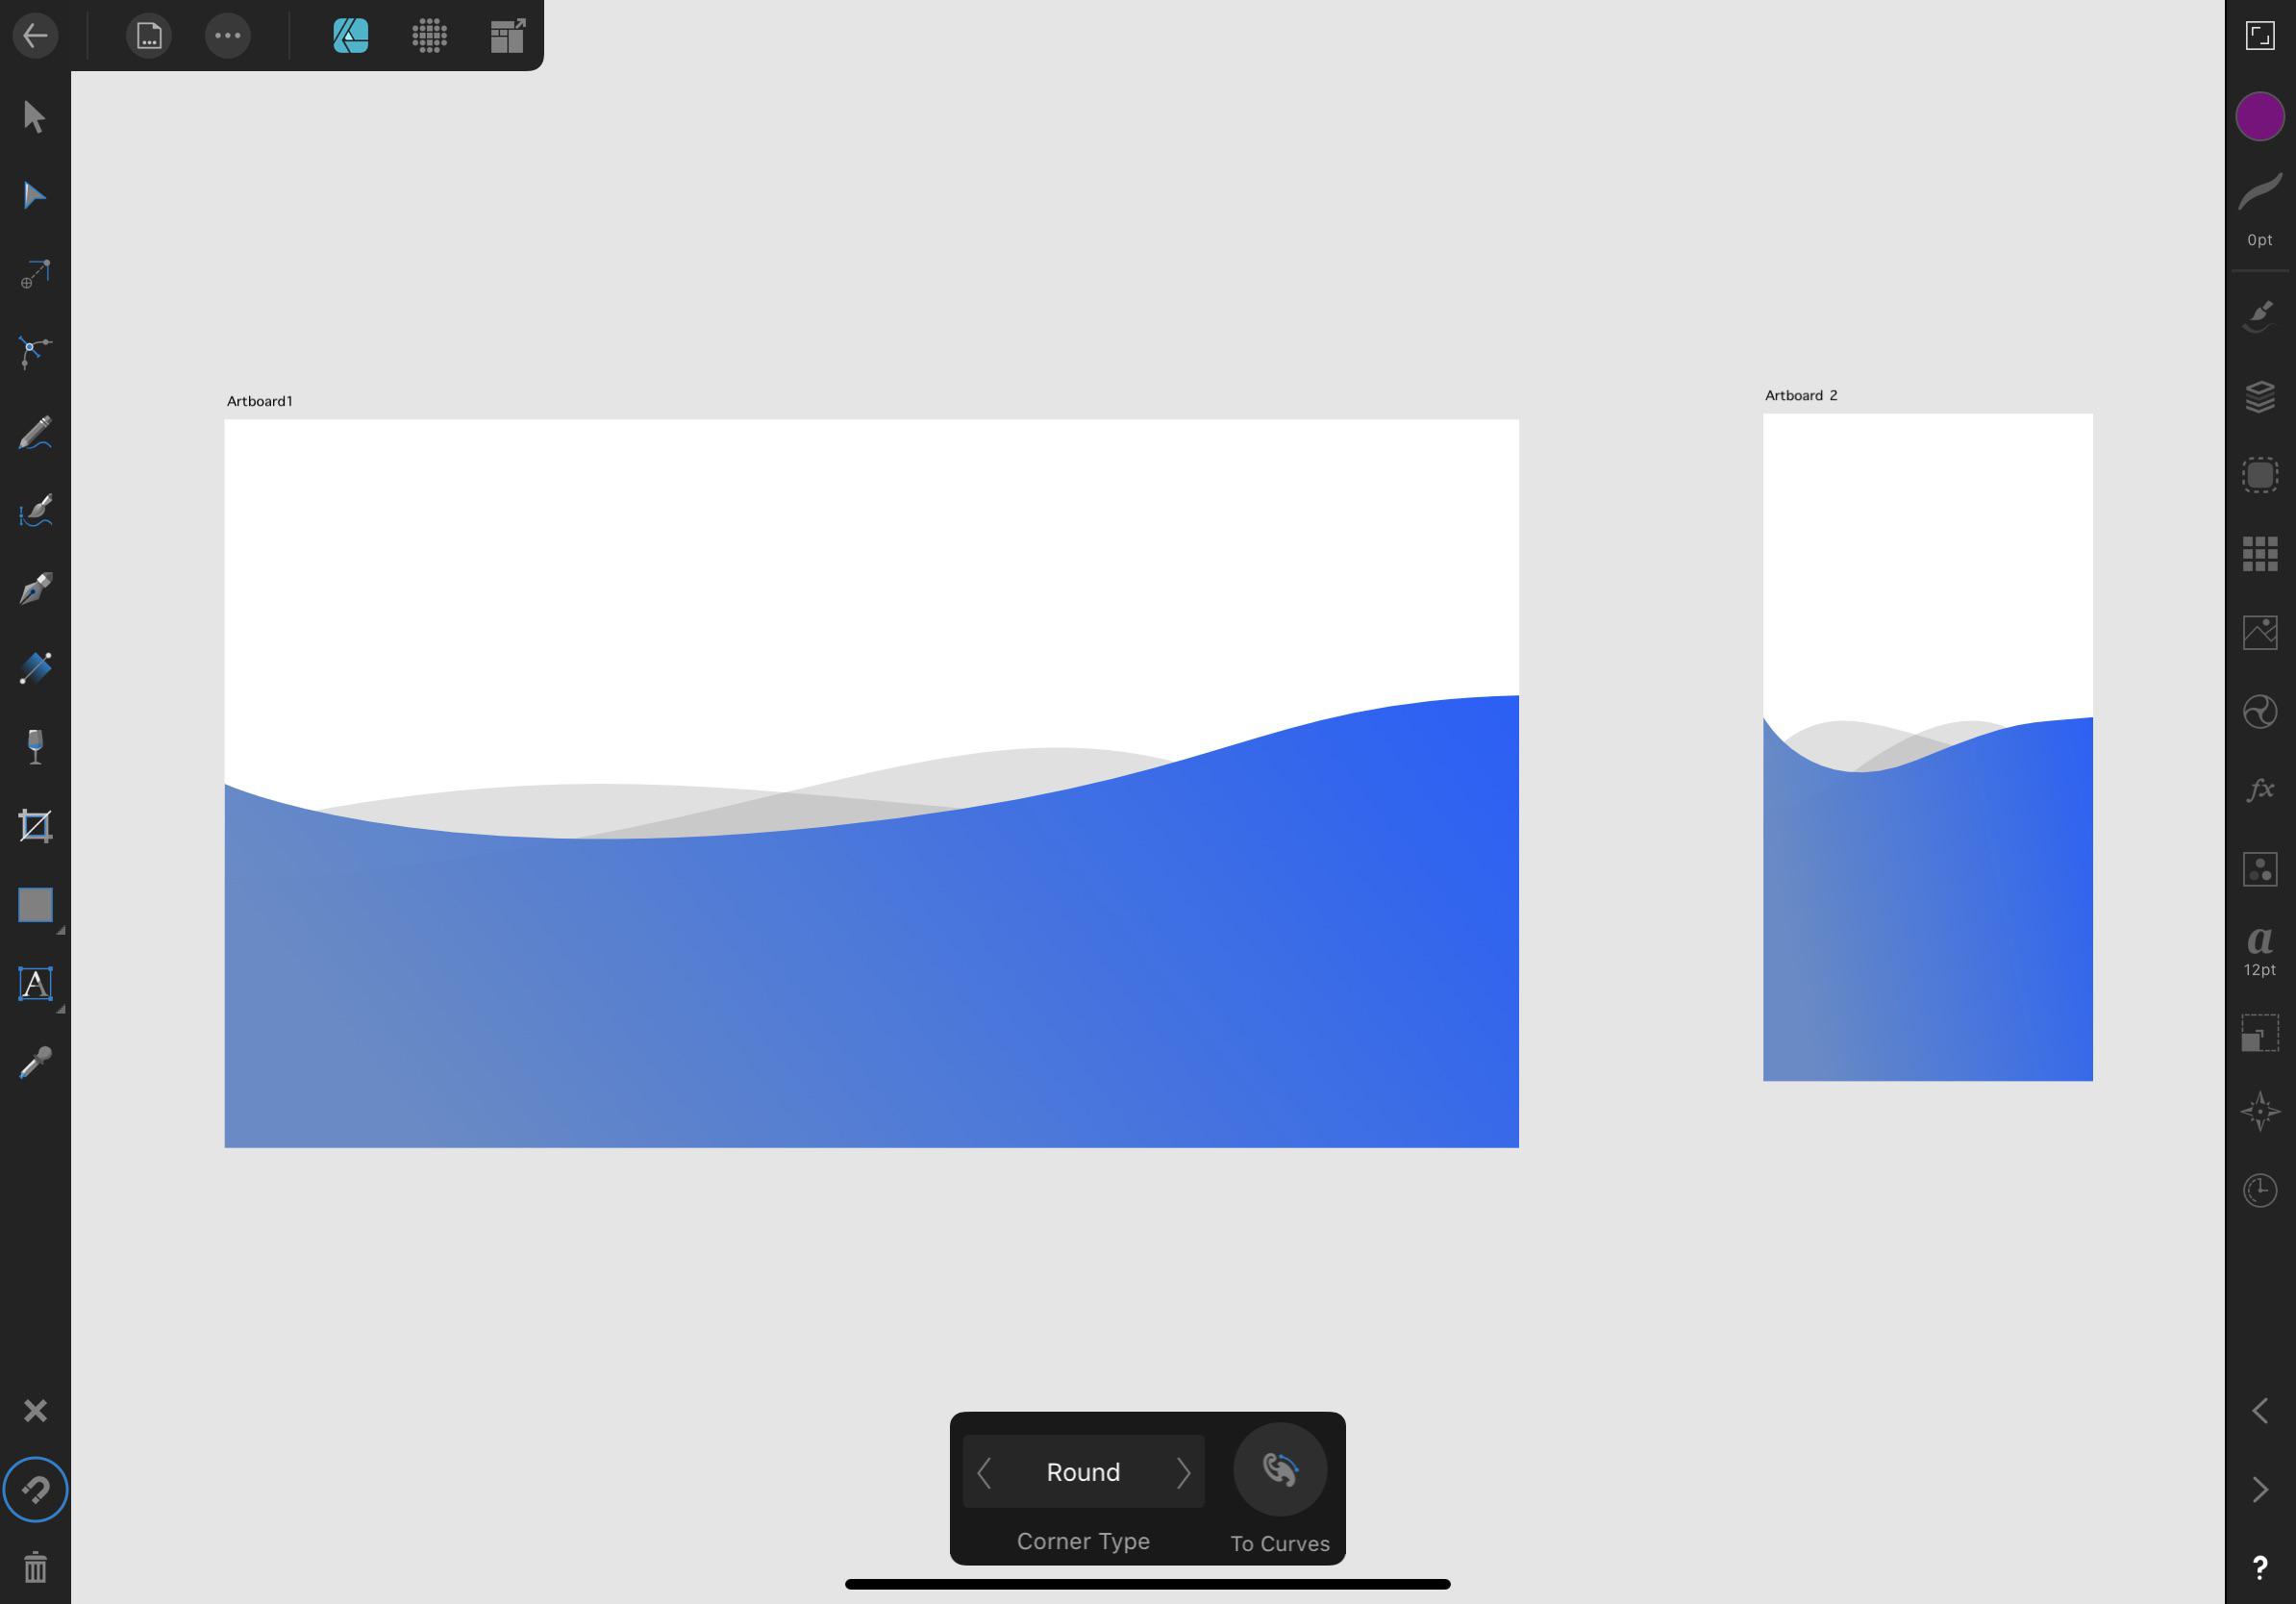Viewport: 2296px width, 1604px height.
Task: Click the Artboard1 canvas thumbnail
Action: click(870, 784)
